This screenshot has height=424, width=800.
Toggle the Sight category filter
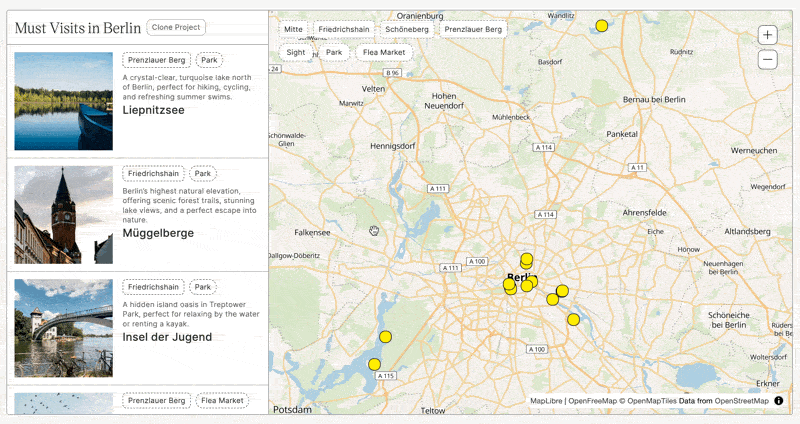click(296, 53)
